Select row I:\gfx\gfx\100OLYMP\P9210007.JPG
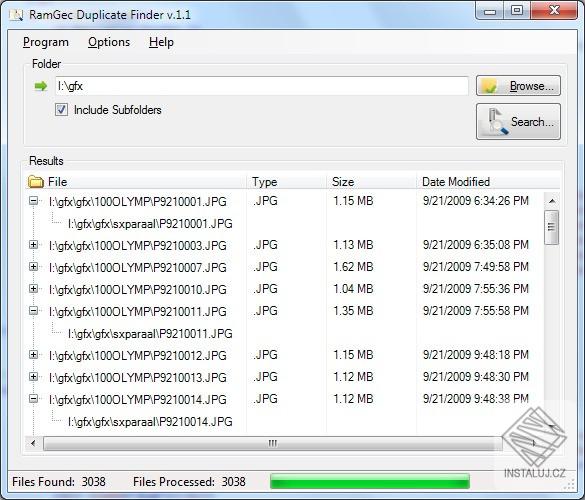The height and width of the screenshot is (500, 585). 138,268
